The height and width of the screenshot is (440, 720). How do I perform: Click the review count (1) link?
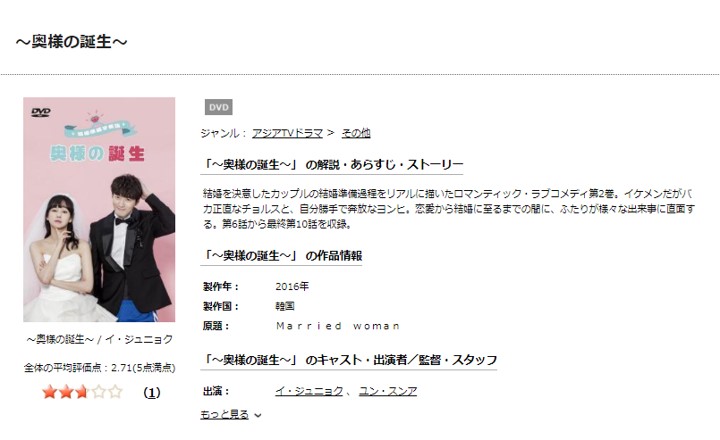(x=152, y=392)
